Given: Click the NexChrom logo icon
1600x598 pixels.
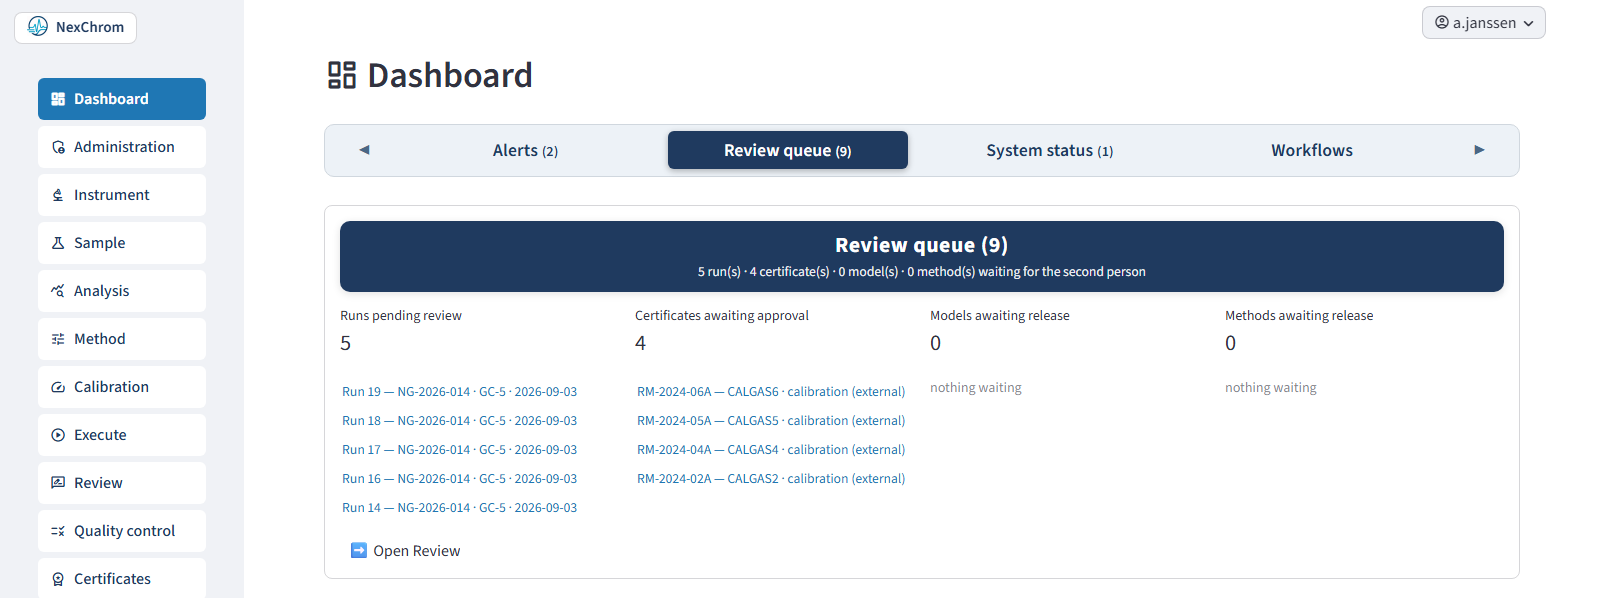Looking at the screenshot, I should [38, 27].
